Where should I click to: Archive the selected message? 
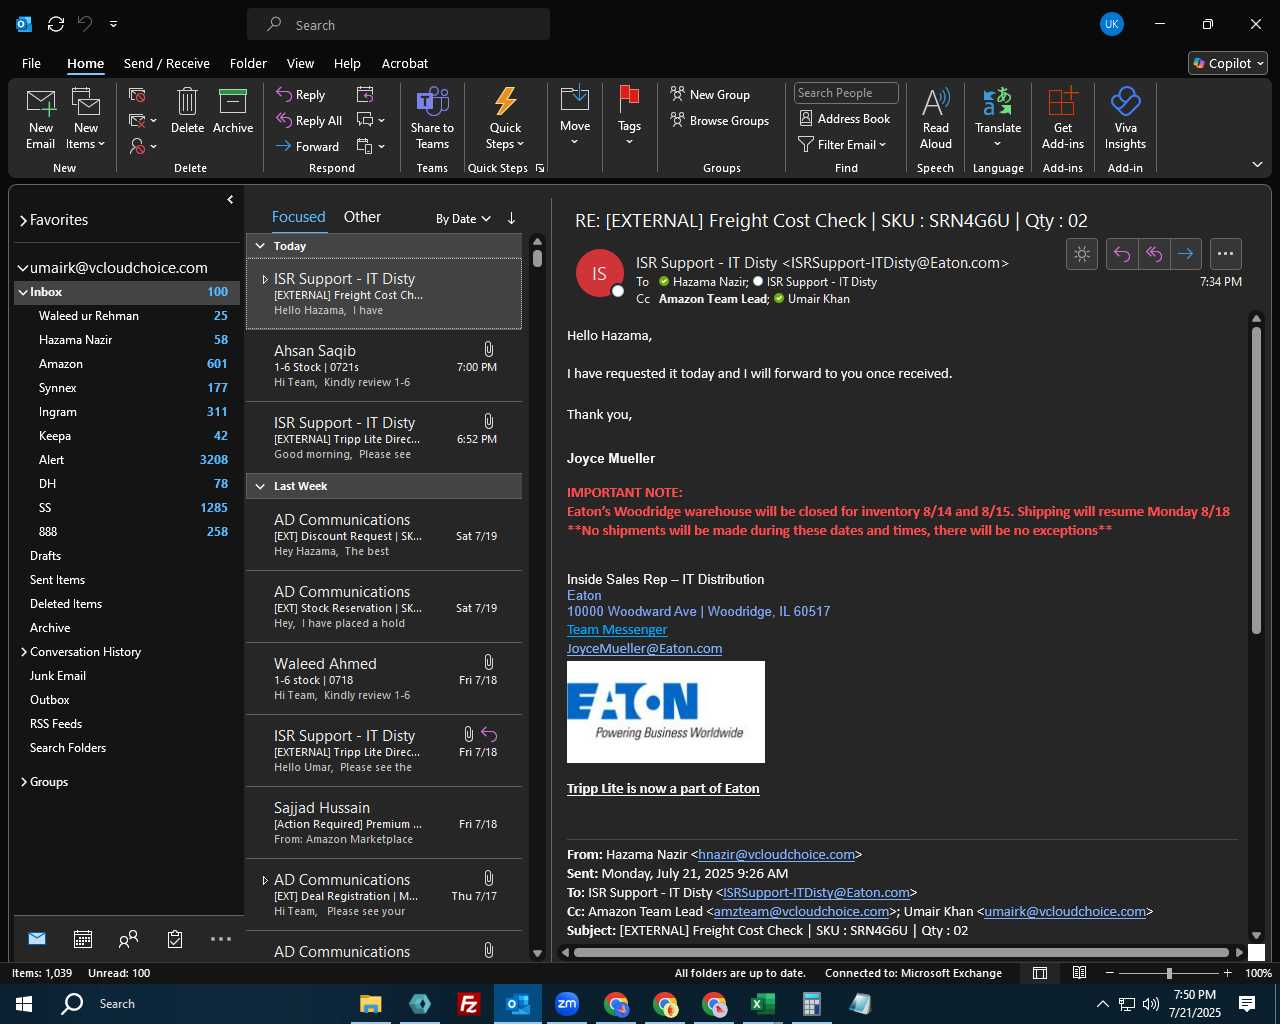tap(233, 111)
